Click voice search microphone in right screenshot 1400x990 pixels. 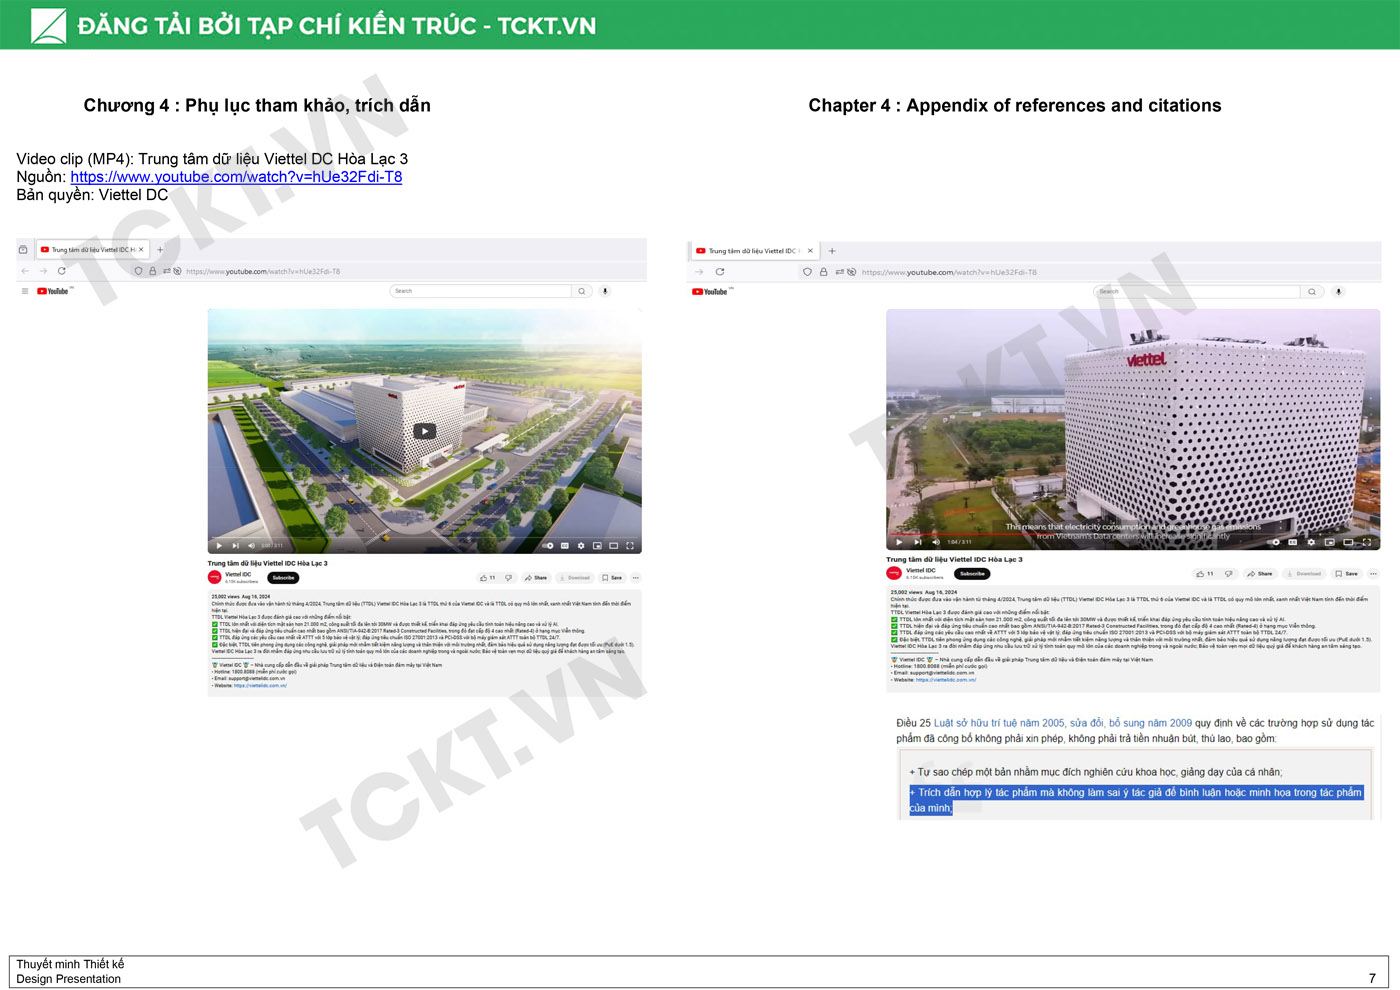(x=1339, y=292)
